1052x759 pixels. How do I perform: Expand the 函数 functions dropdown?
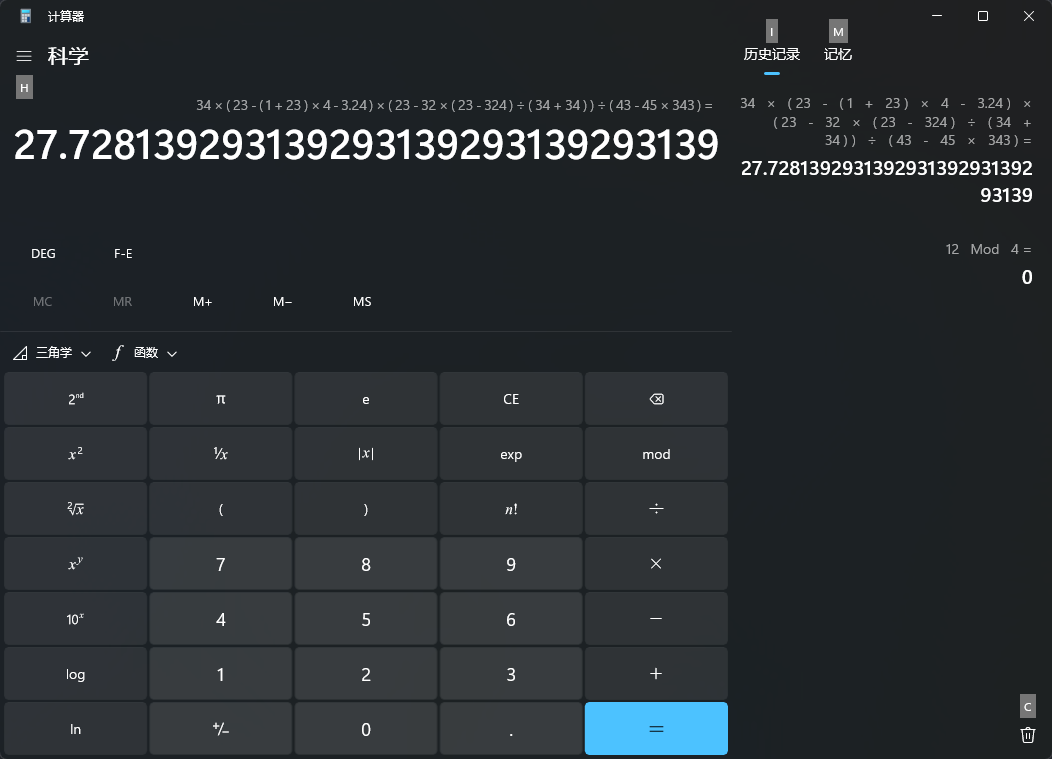coord(144,353)
